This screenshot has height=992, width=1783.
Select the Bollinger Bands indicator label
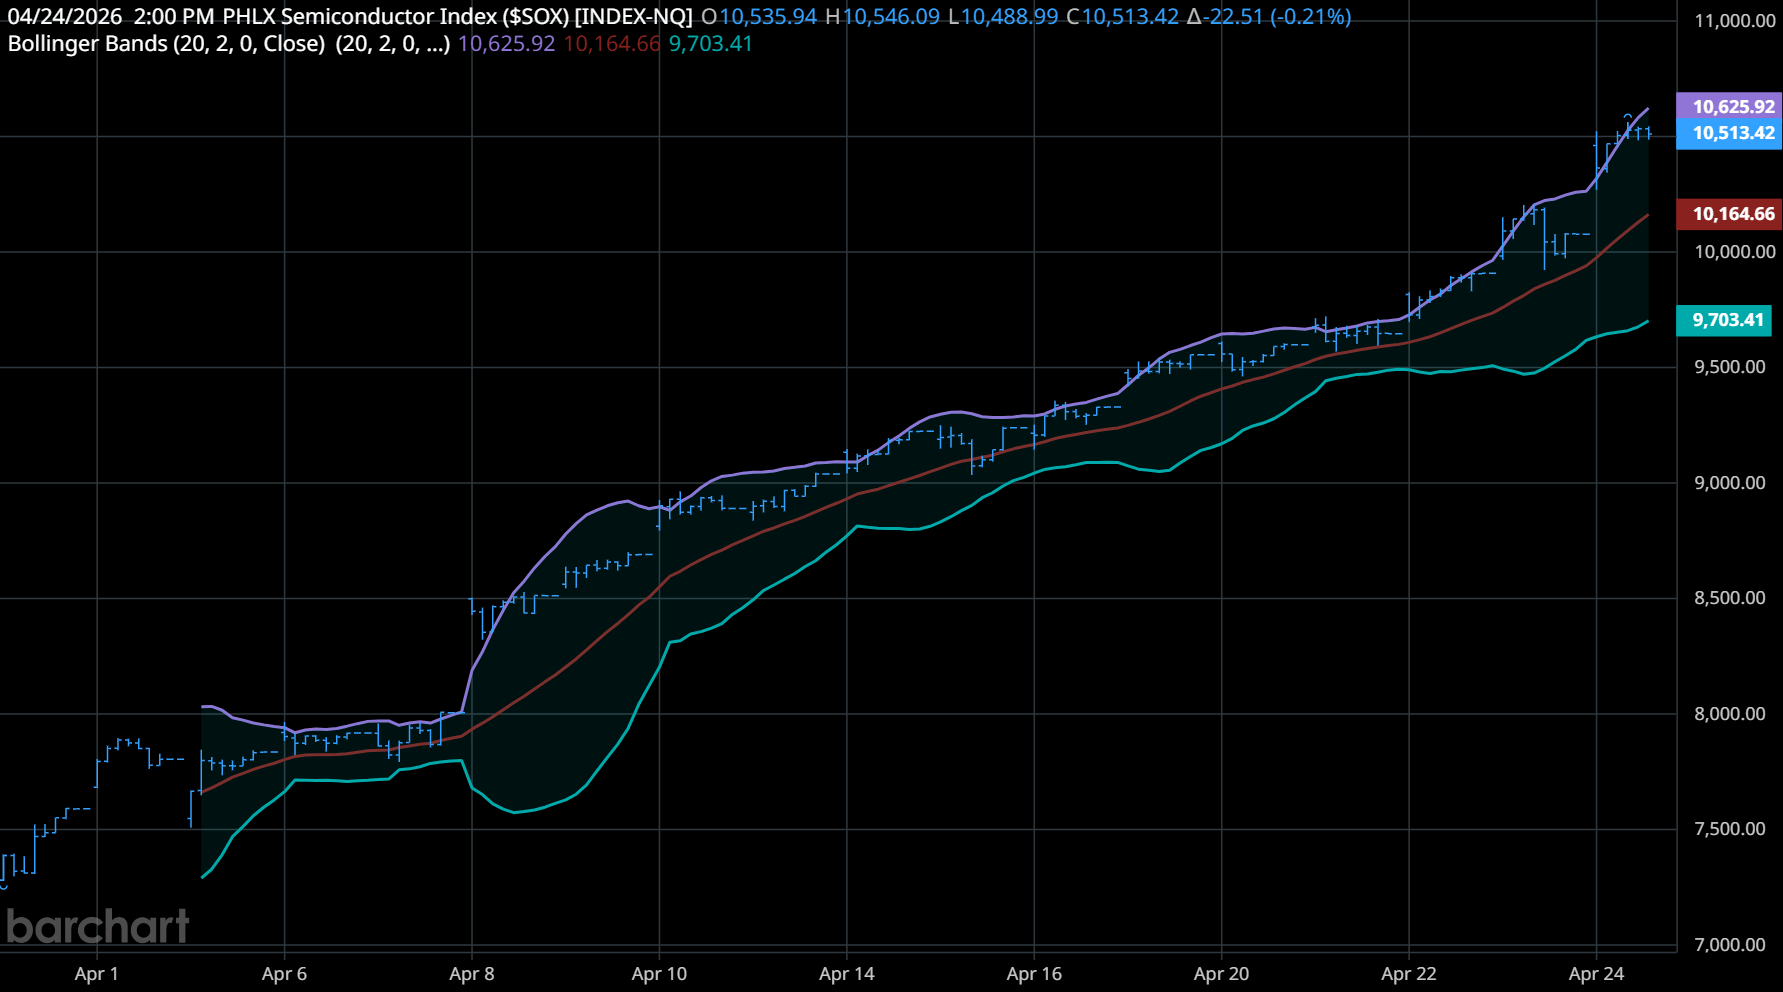point(228,44)
